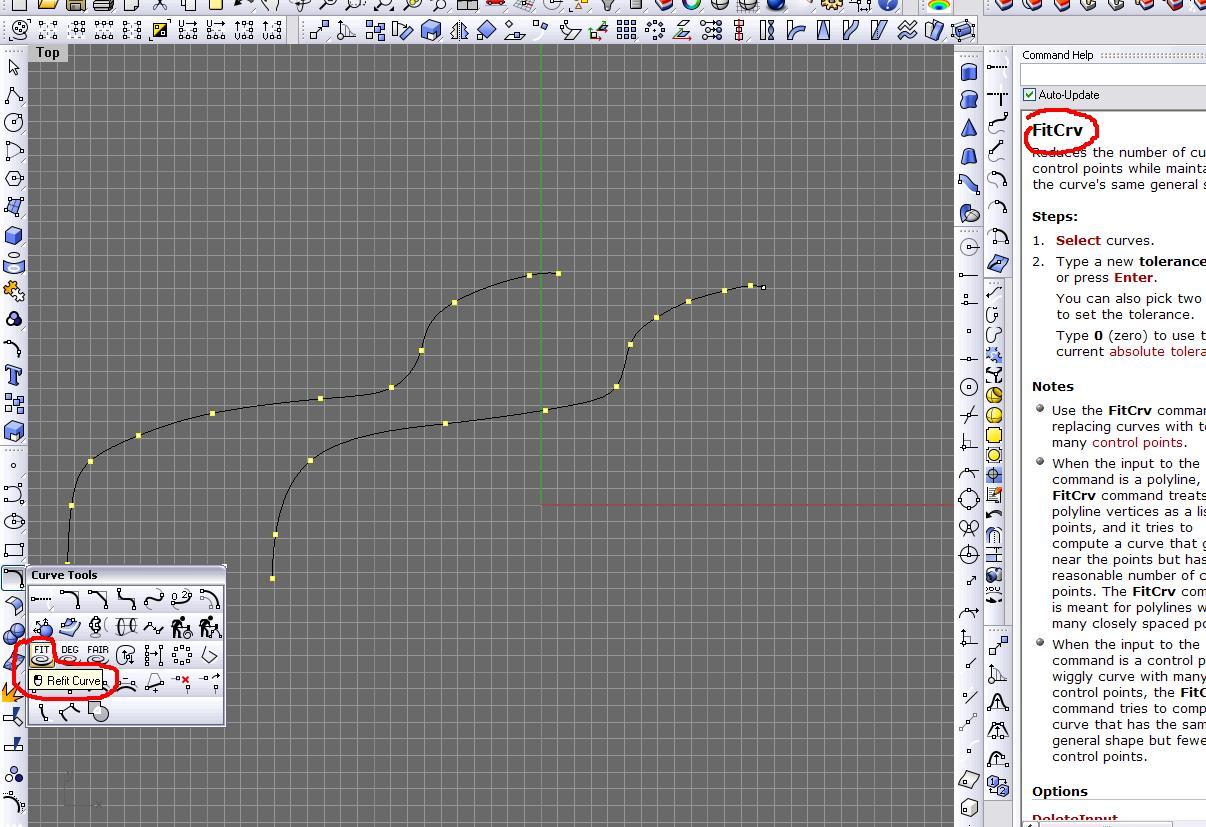Image resolution: width=1206 pixels, height=827 pixels.
Task: Select the pointer arrow tool in left toolbar
Action: click(x=14, y=67)
